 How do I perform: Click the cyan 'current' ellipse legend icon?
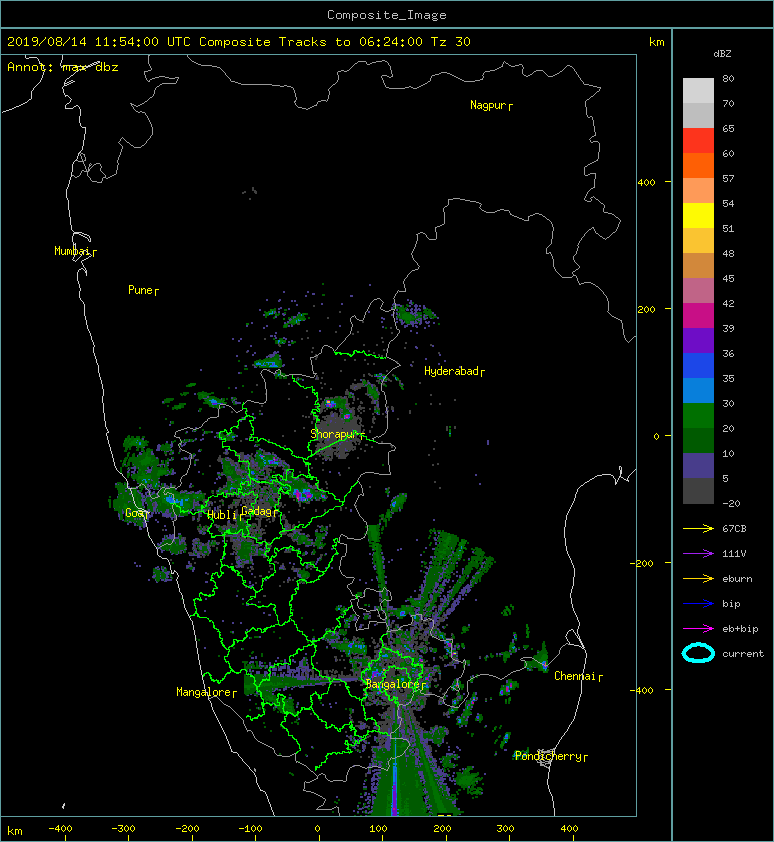(x=698, y=653)
